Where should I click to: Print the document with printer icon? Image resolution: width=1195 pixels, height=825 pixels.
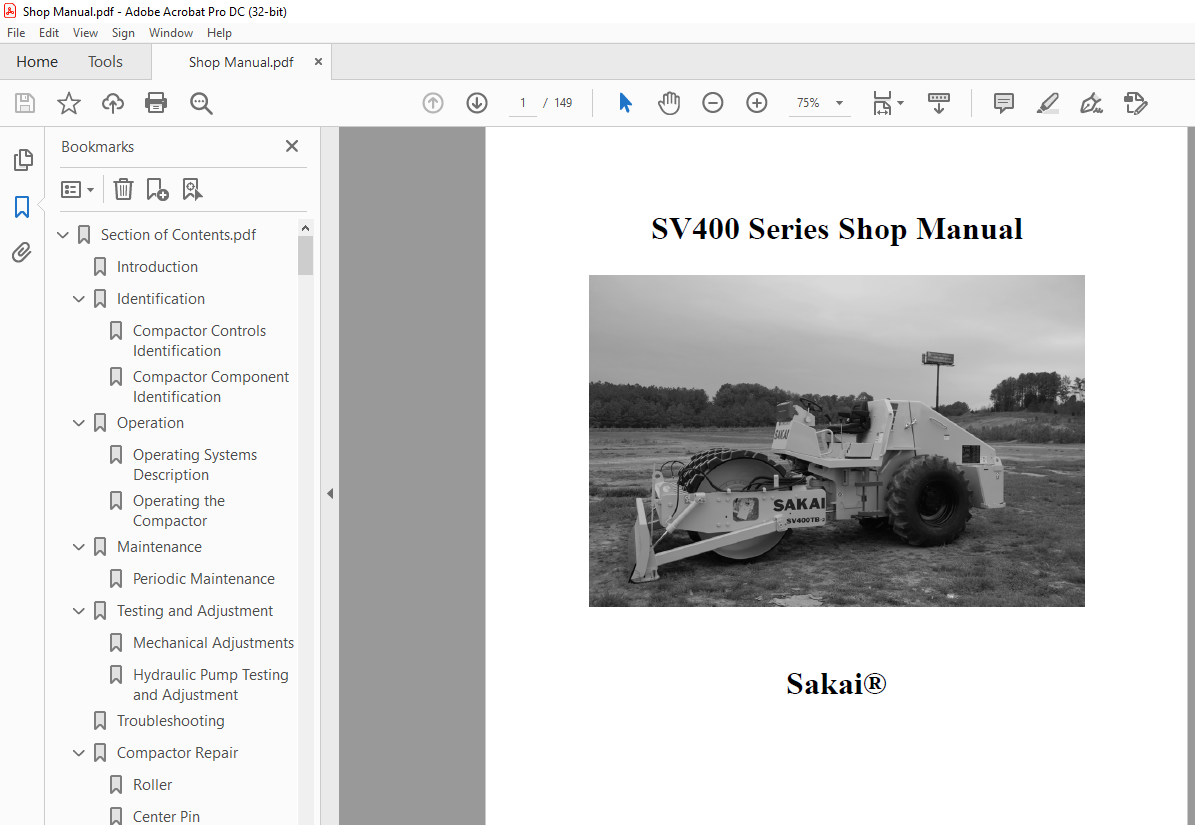[x=156, y=103]
